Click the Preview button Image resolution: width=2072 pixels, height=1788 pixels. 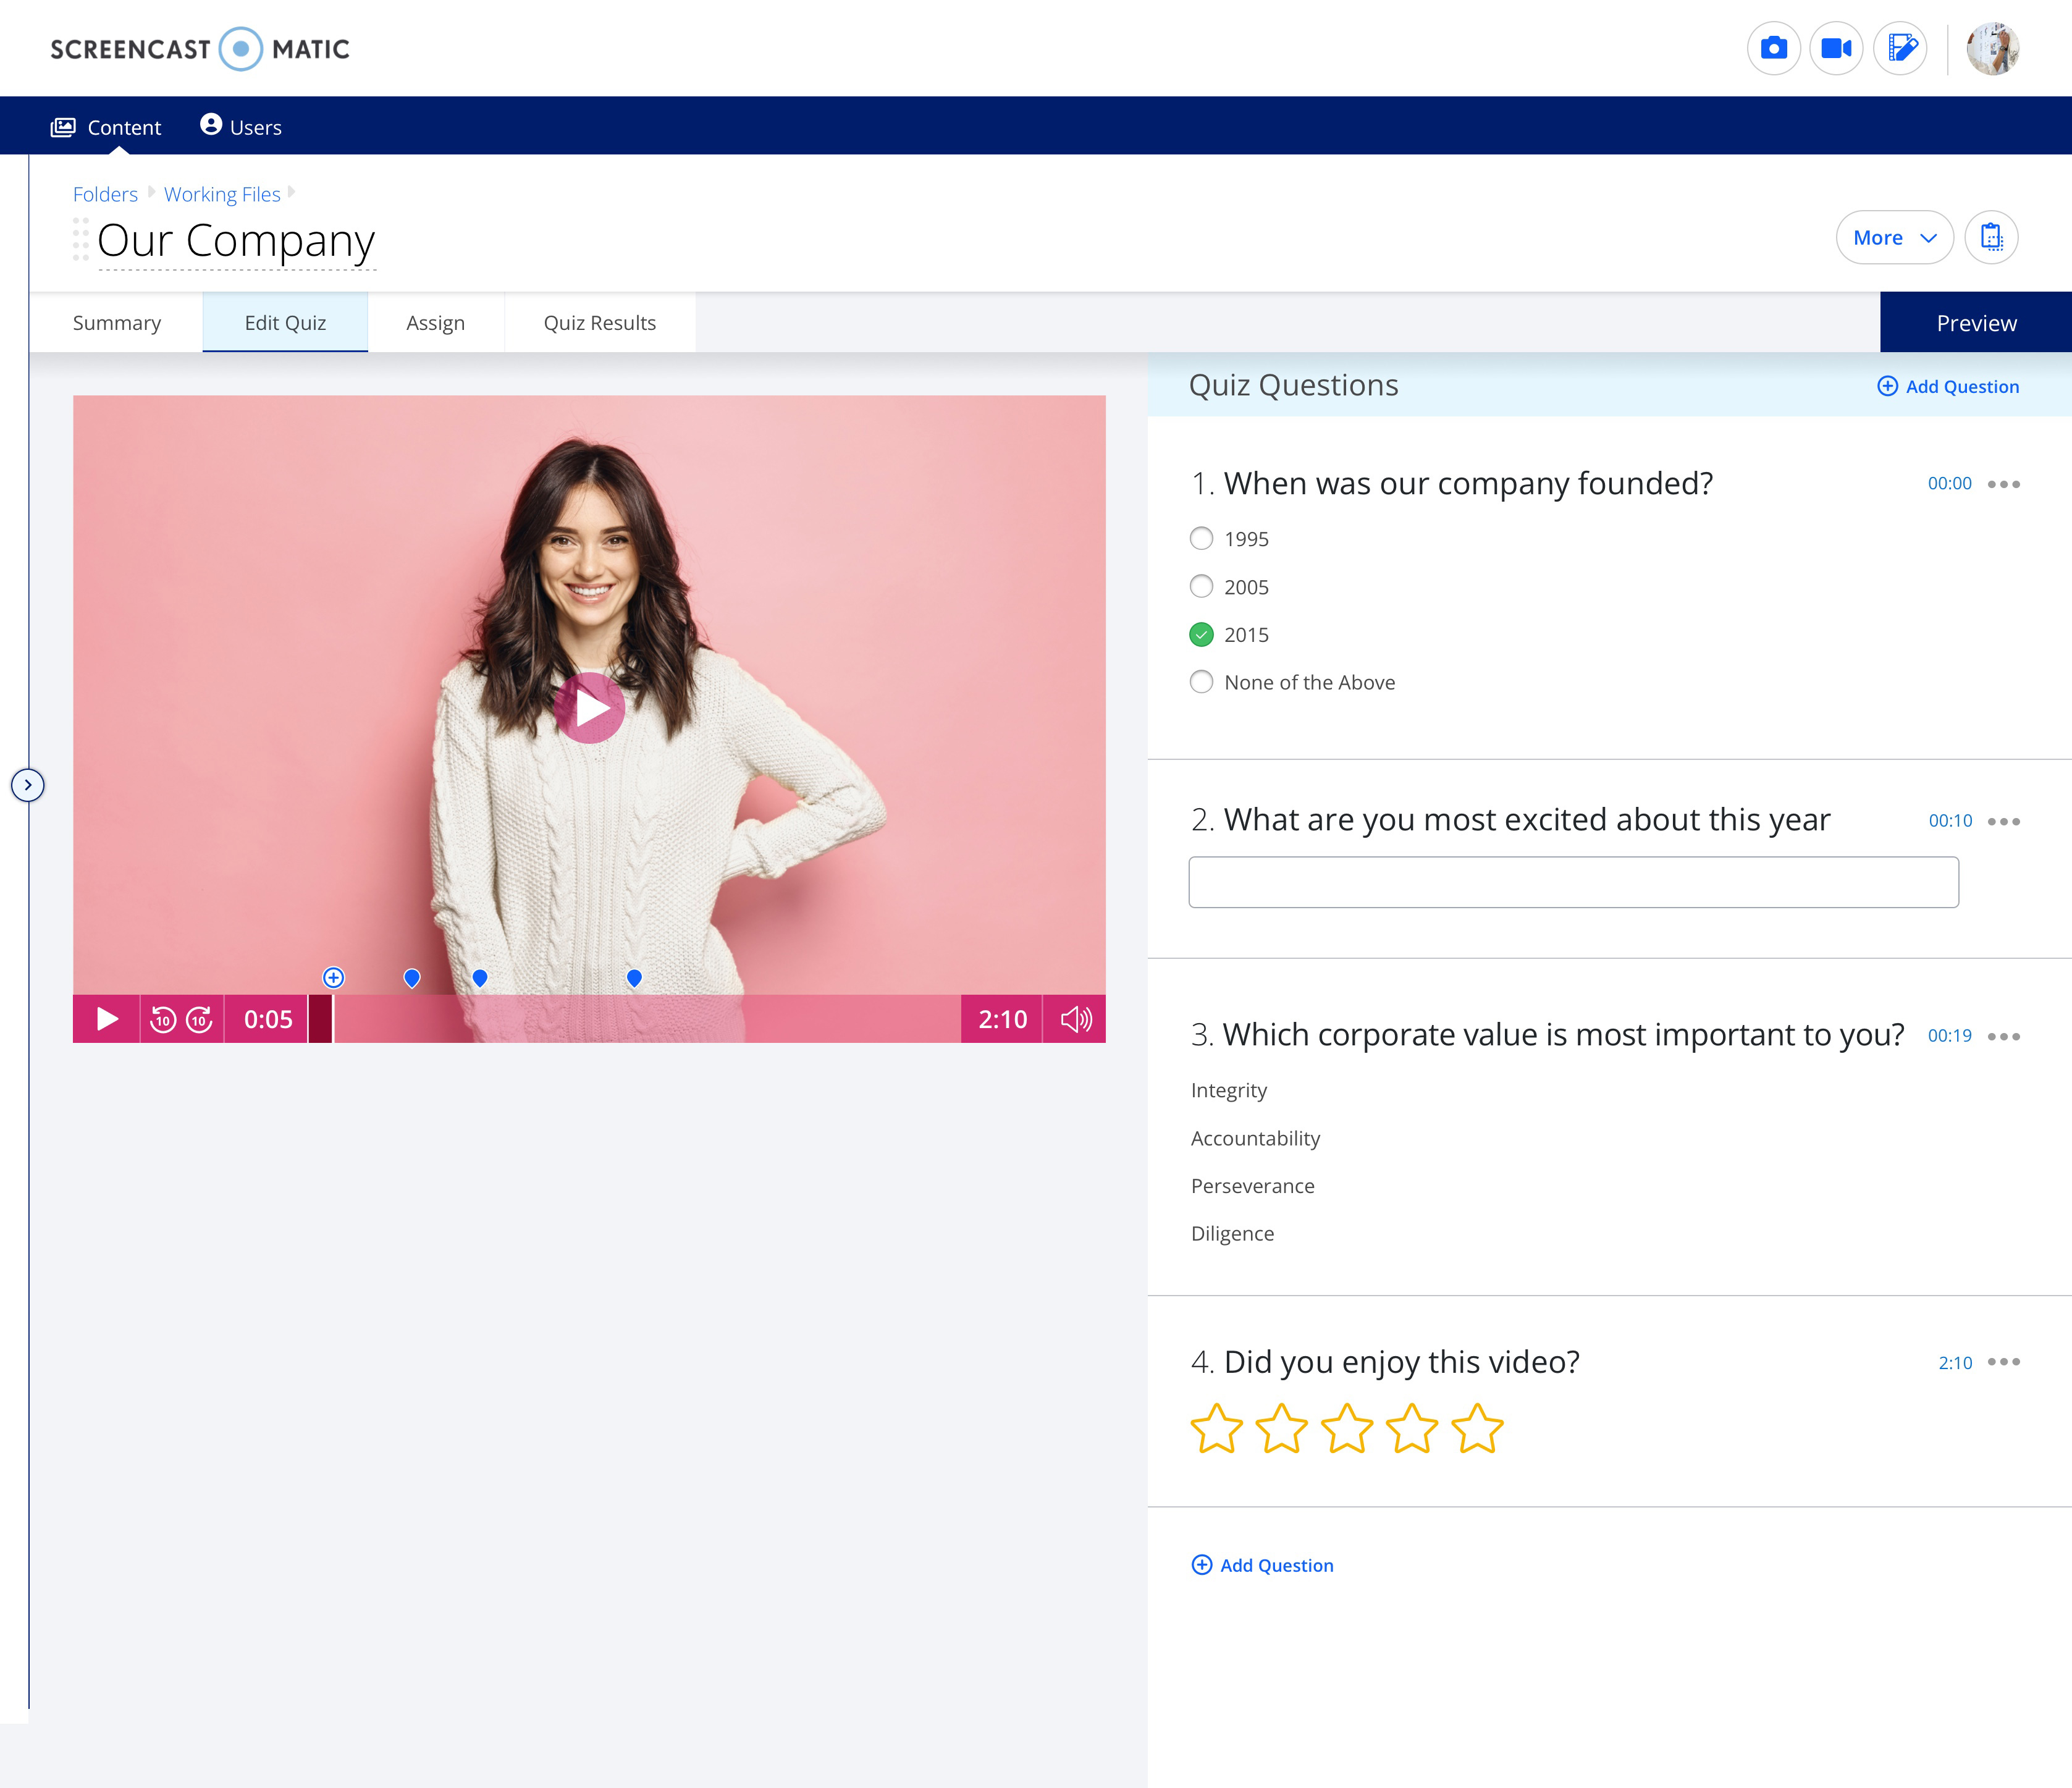(1975, 323)
